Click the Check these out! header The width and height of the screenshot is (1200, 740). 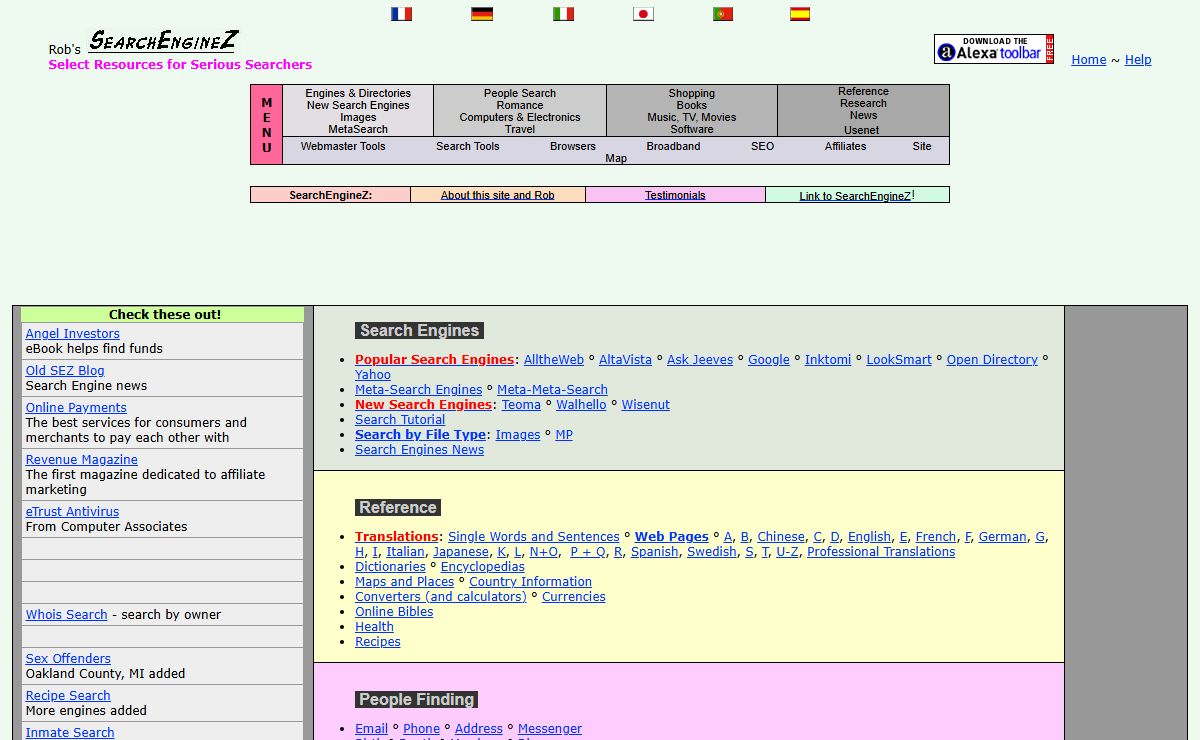point(164,314)
